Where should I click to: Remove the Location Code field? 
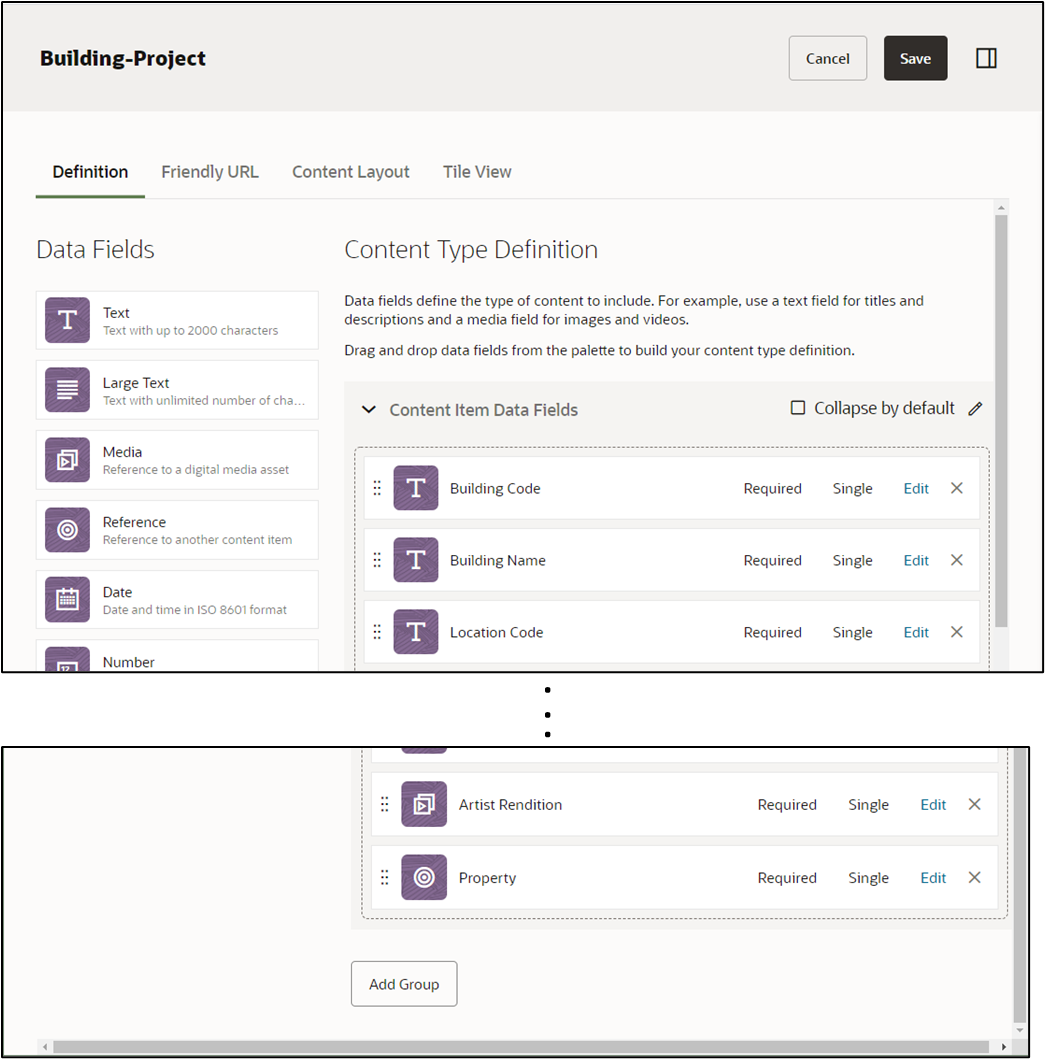(956, 631)
